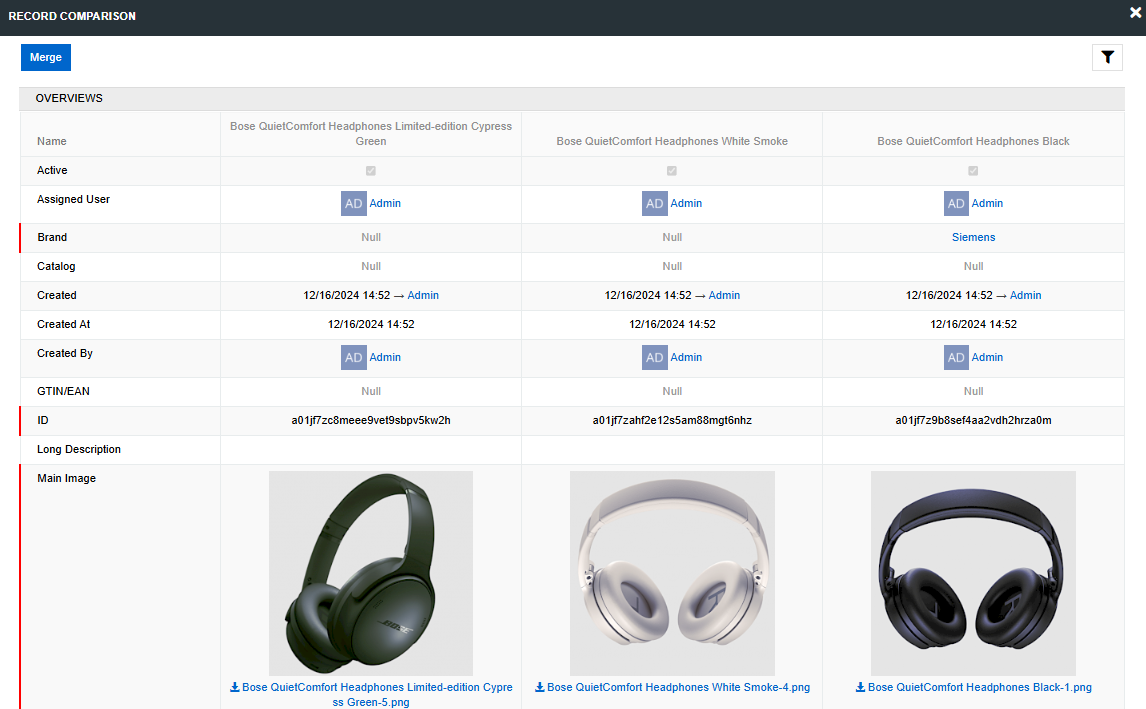Click ID value a01jf7zc8meee9vet9sbpv5kw2h

[x=371, y=420]
